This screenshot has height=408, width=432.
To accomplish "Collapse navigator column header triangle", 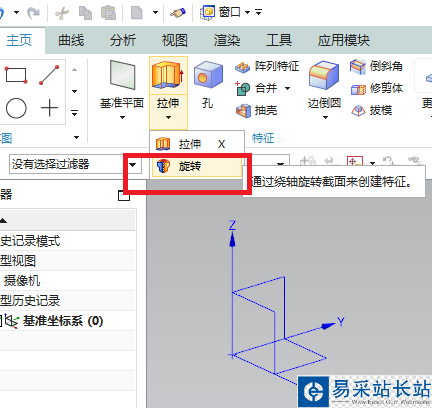I will [3, 220].
